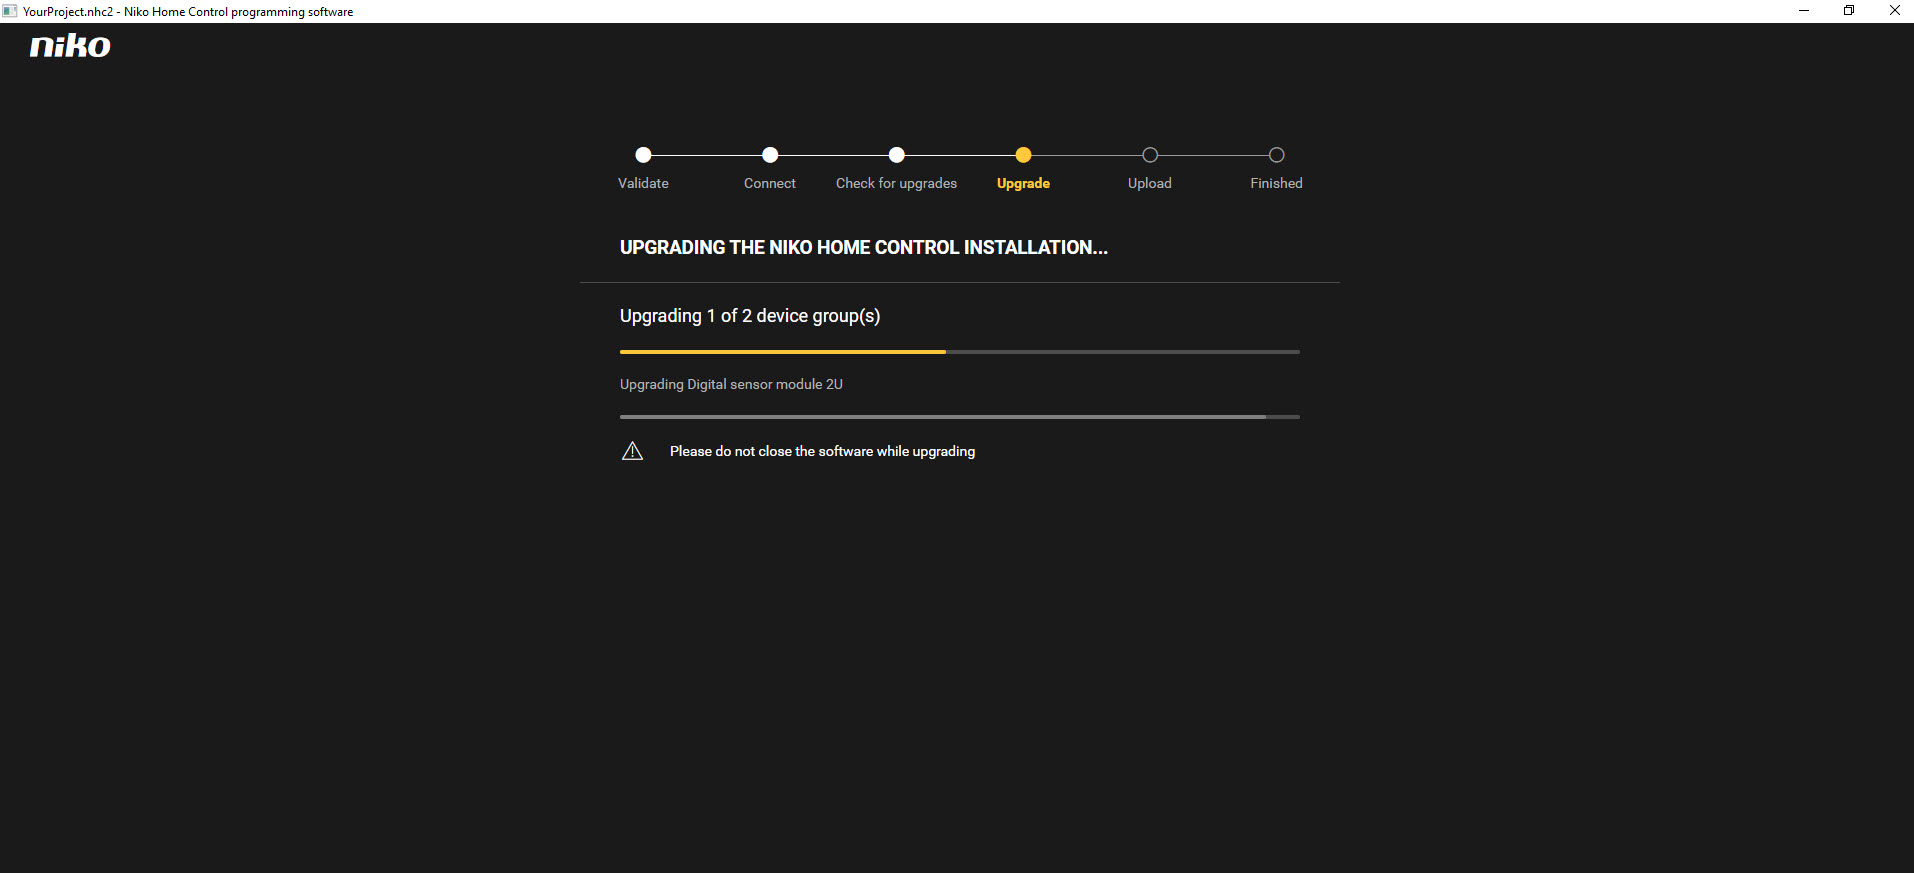Click the 'Upgrading 1 of 2 device group(s)' text

(x=750, y=316)
